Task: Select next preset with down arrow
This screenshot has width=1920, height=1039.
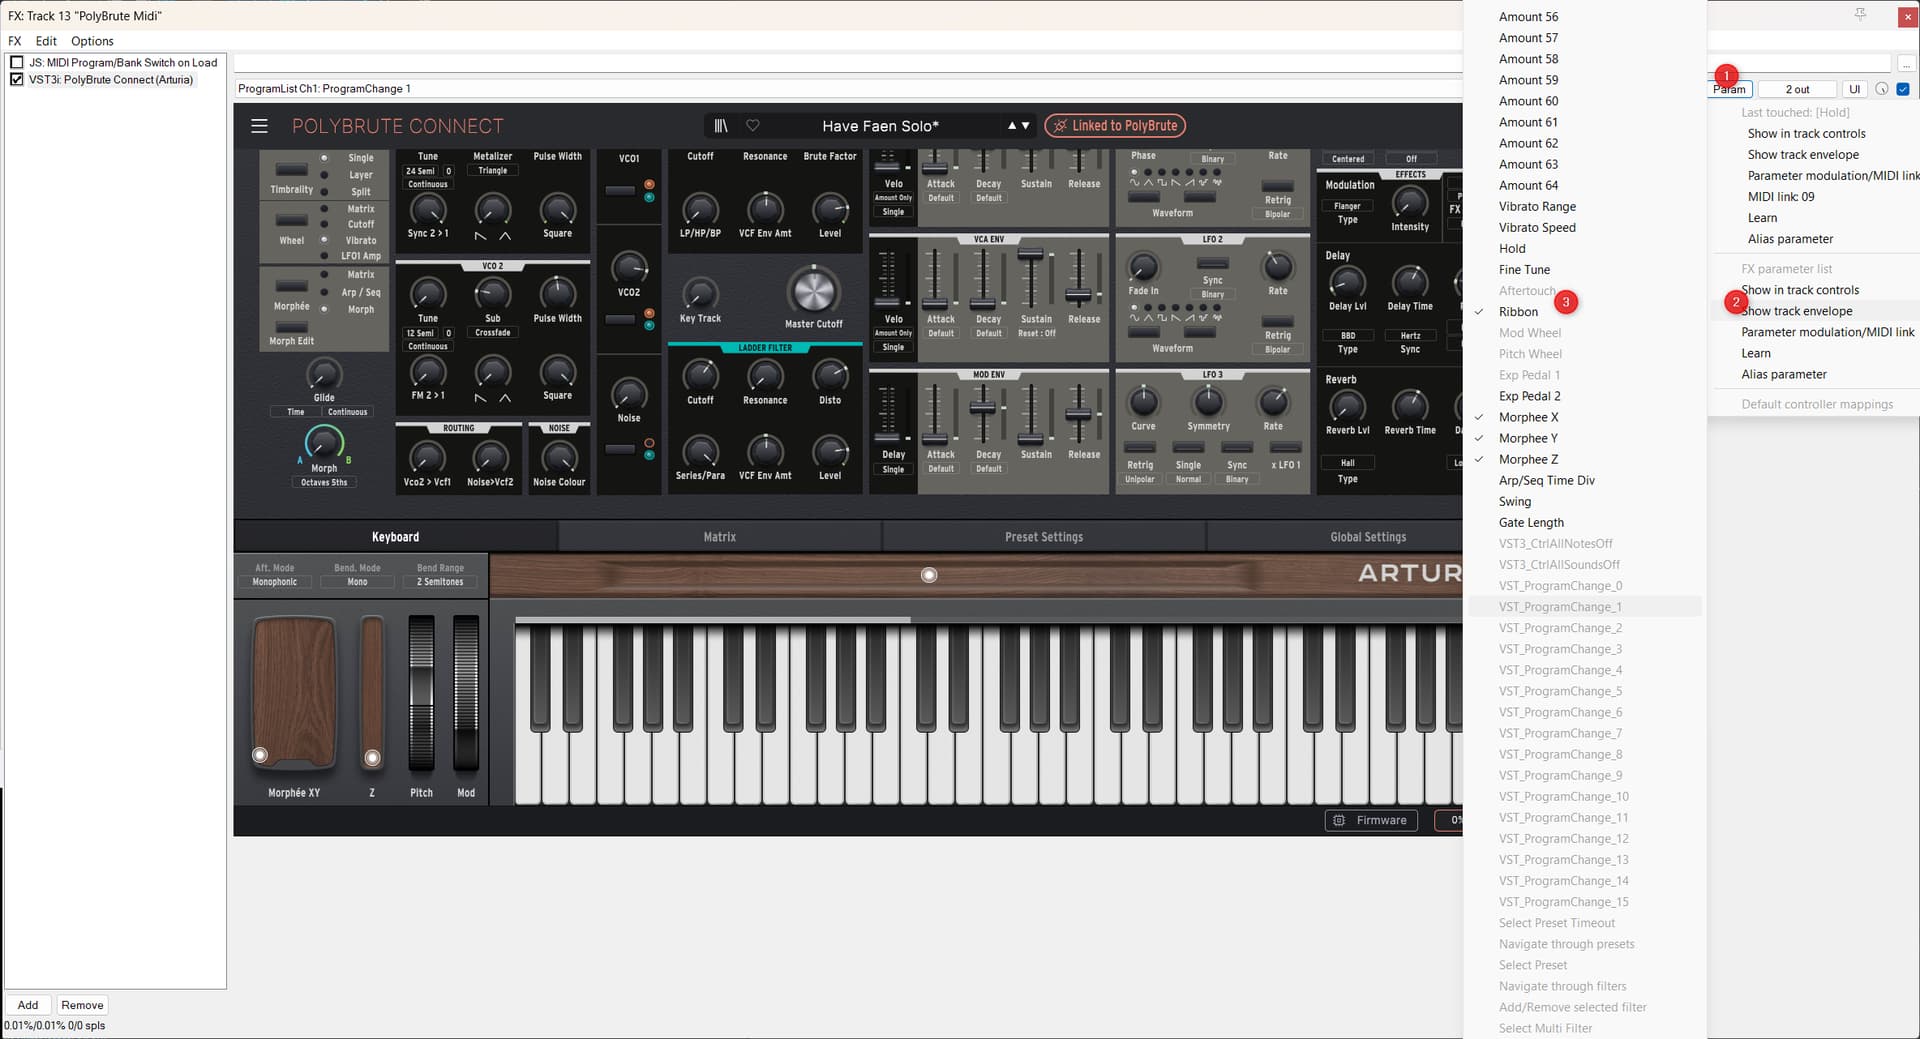Action: tap(1026, 126)
